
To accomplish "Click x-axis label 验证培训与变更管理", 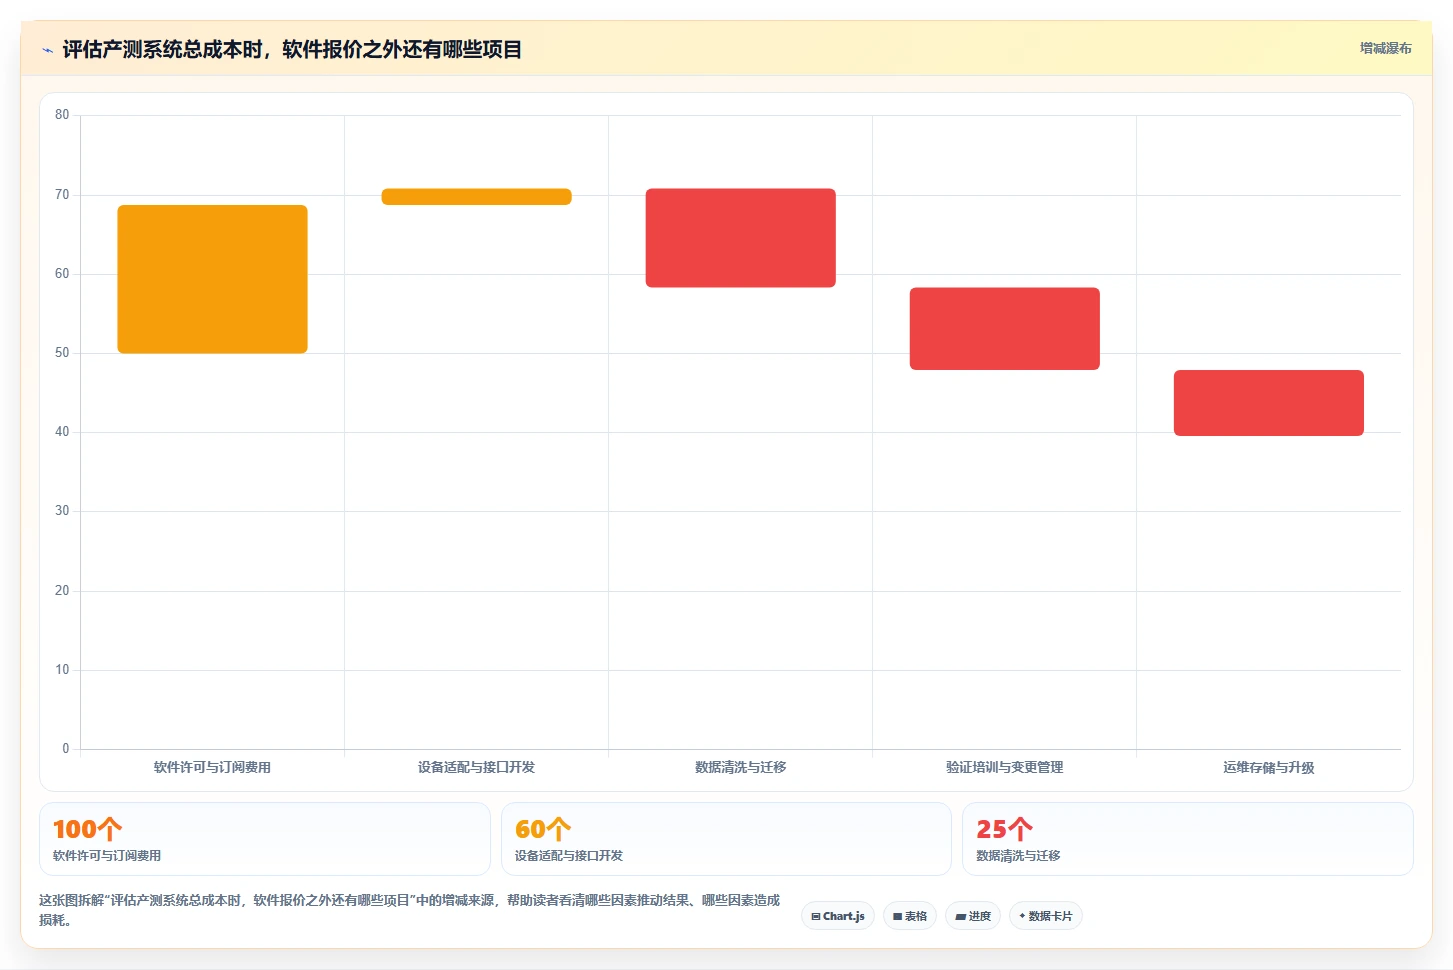I will pos(1004,767).
